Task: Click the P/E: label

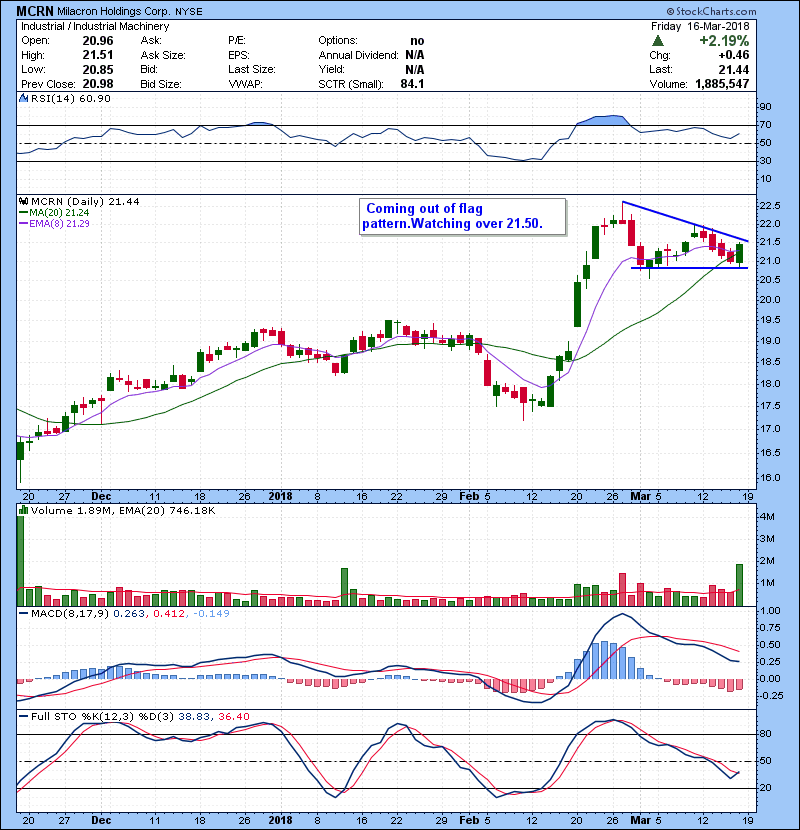Action: 237,41
